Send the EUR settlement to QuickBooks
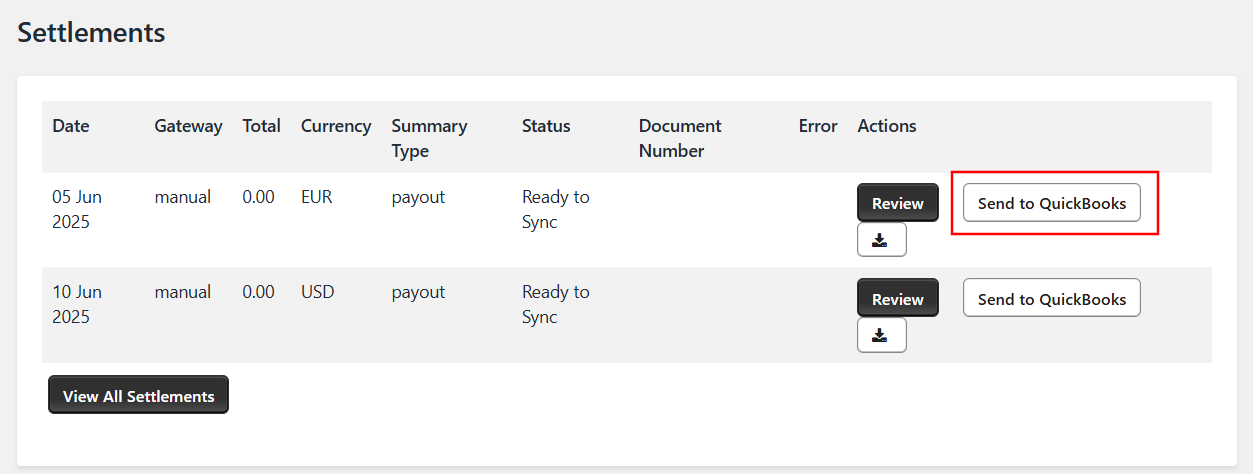The image size is (1253, 474). (x=1052, y=203)
